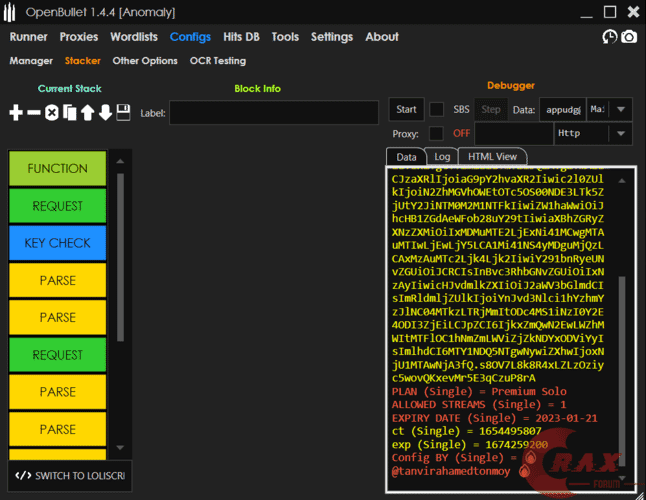Select the blue KEY CHECK block
The width and height of the screenshot is (646, 500).
57,243
